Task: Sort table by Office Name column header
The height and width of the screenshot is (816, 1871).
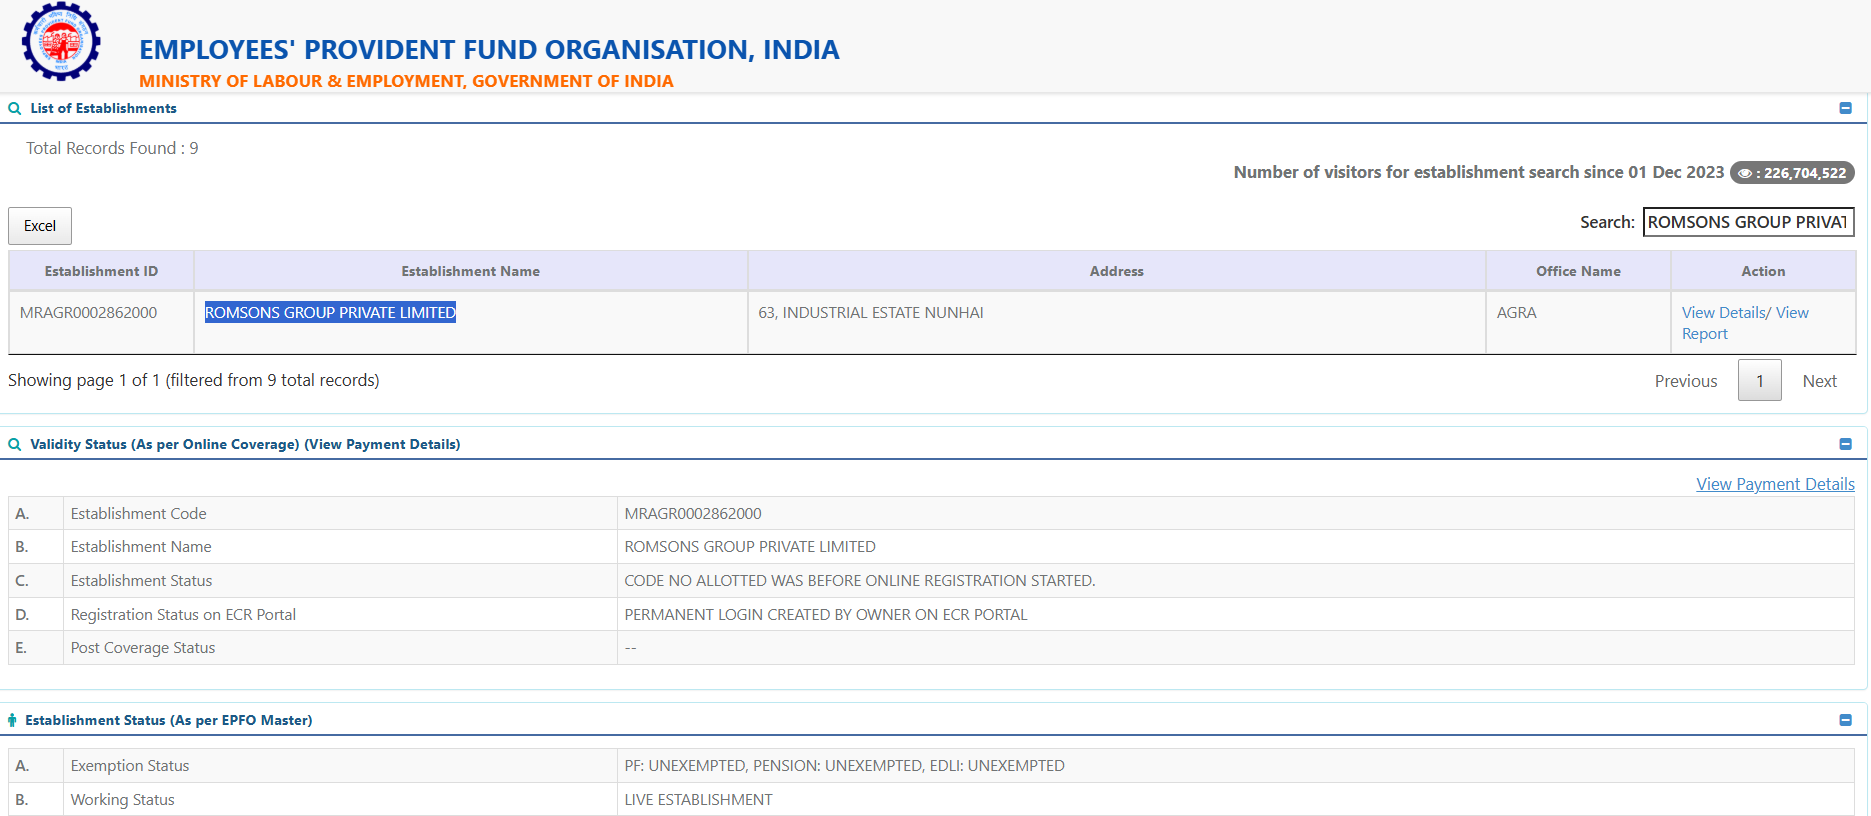Action: point(1577,271)
